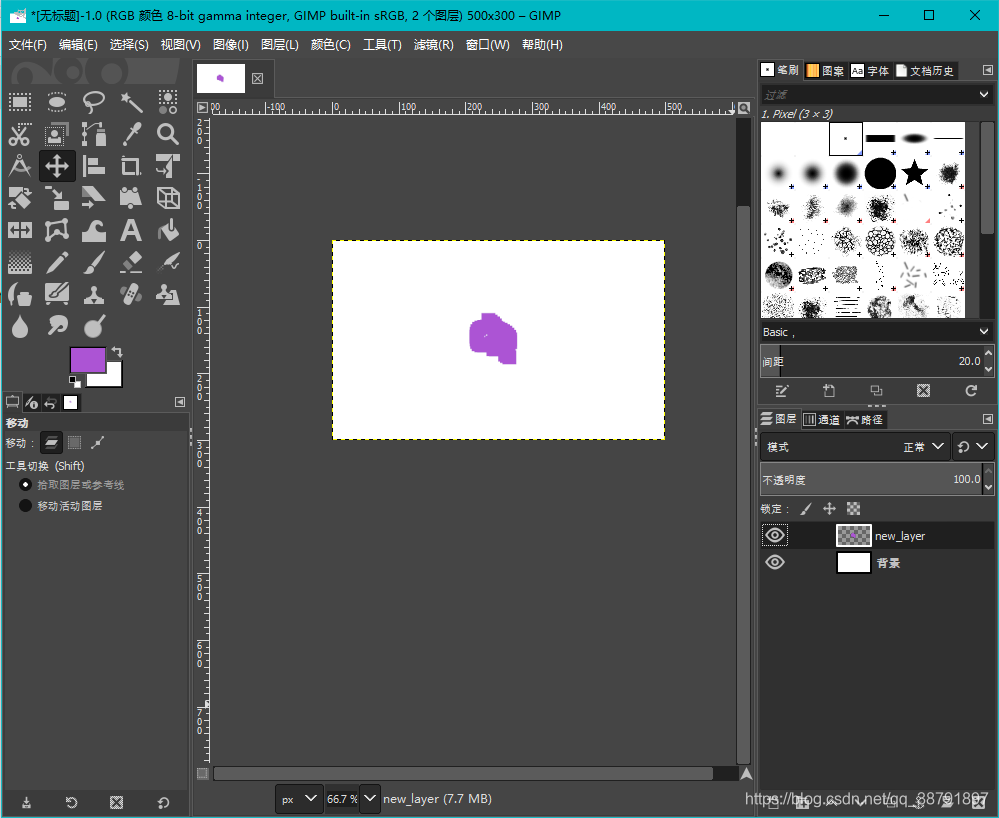Click the refresh brushes button
Viewport: 999px width, 818px height.
[x=971, y=391]
